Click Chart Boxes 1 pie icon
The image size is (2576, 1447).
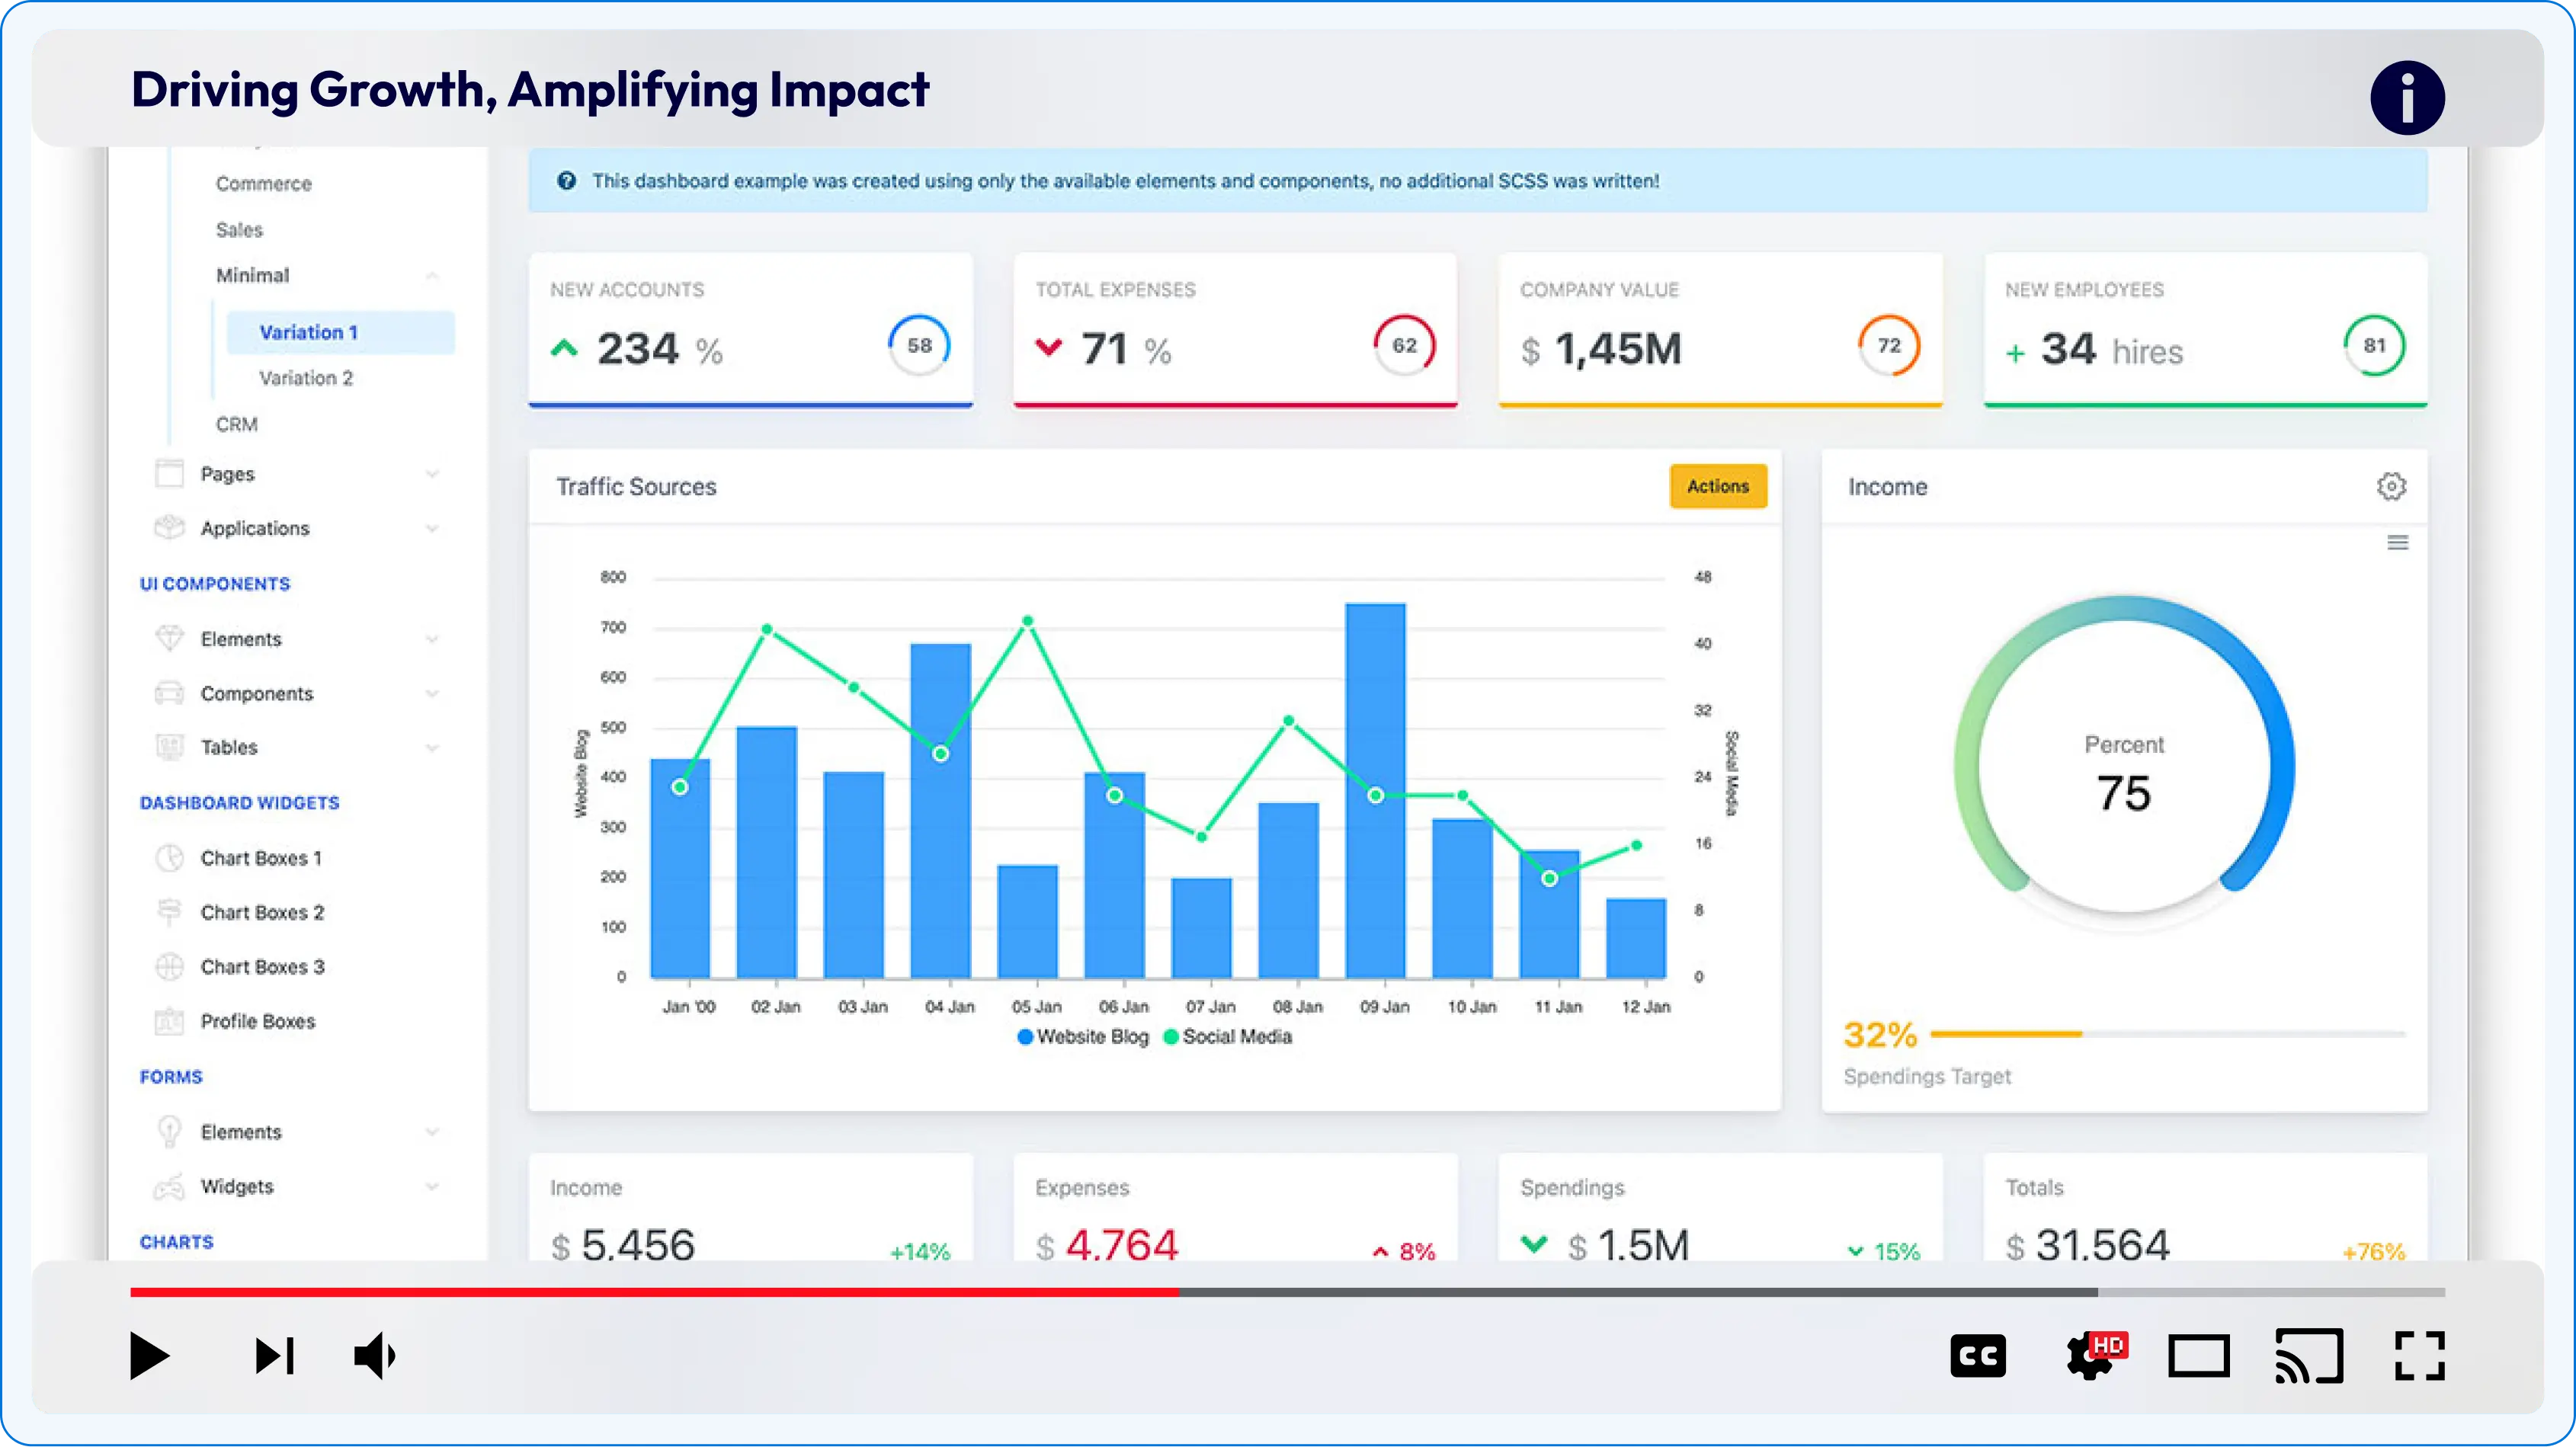coord(170,858)
